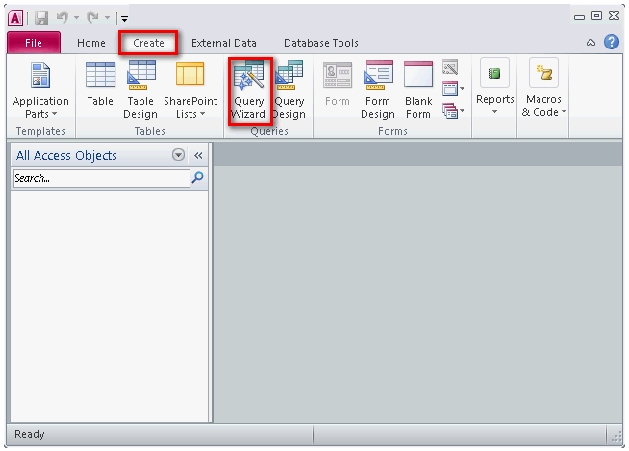Viewport: 629px width, 451px height.
Task: Restore the window size
Action: point(597,16)
